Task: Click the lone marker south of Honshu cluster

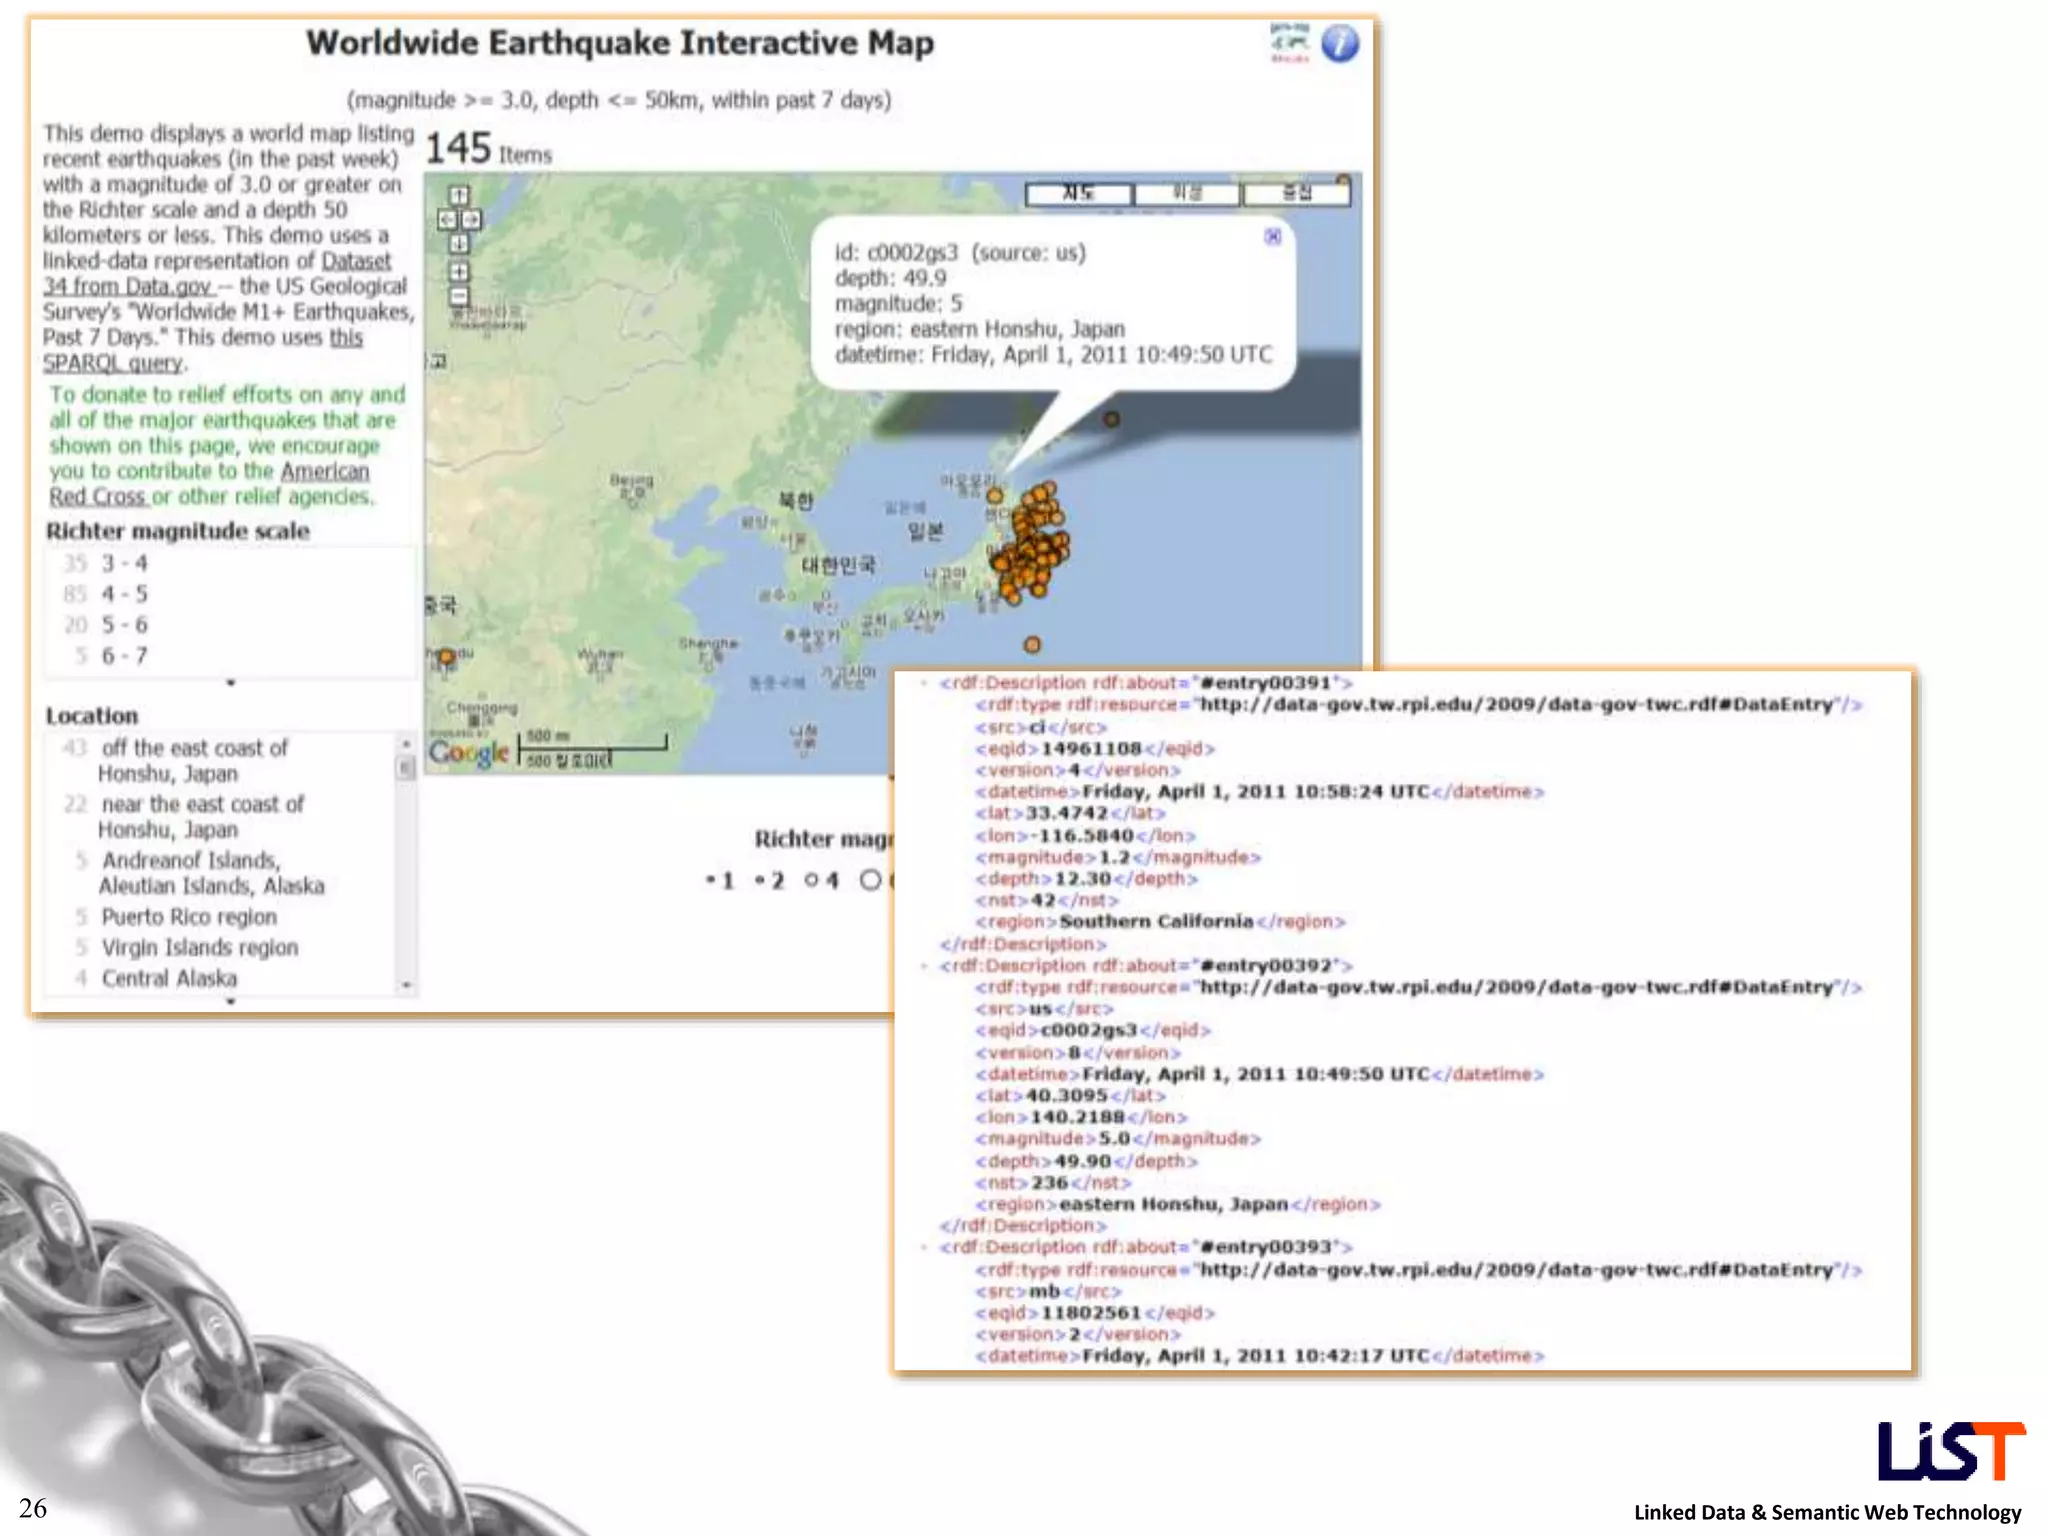Action: (x=1032, y=645)
